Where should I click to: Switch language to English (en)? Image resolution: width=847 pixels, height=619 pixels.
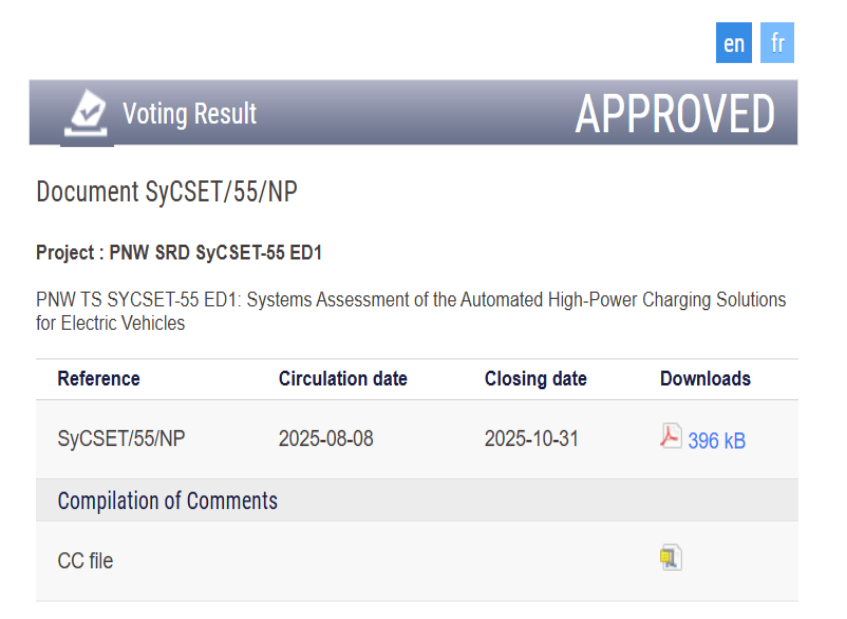coord(734,44)
